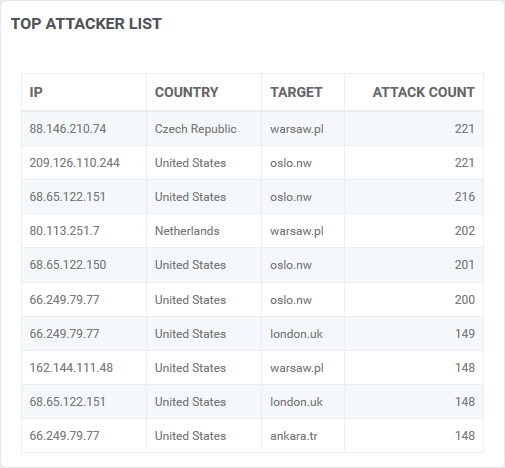
Task: Click the TOP ATTACKER LIST title
Action: [x=86, y=24]
